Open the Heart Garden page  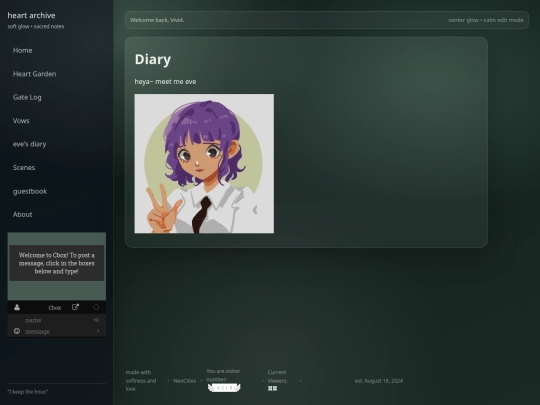pos(34,74)
